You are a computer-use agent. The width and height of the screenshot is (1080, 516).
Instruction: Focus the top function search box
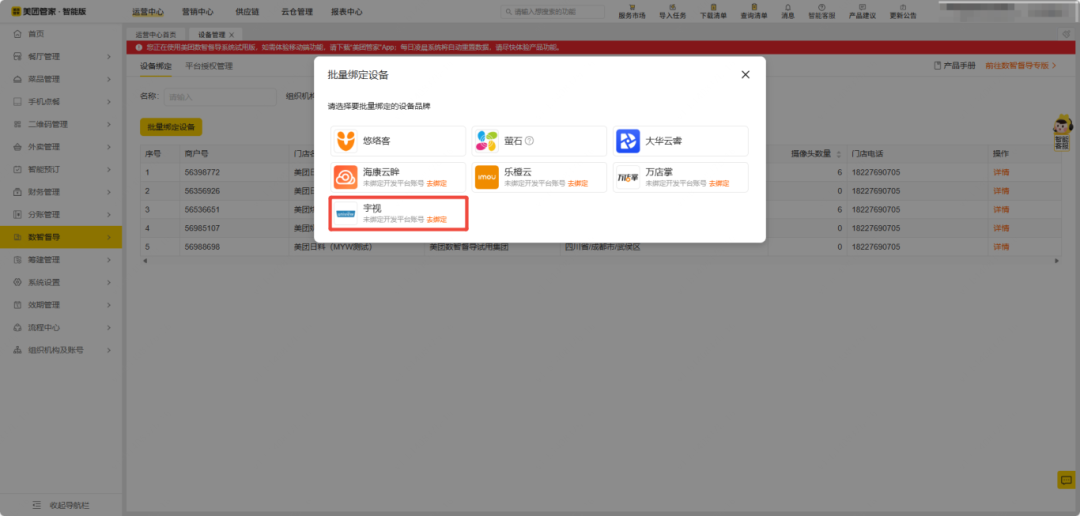(x=552, y=12)
